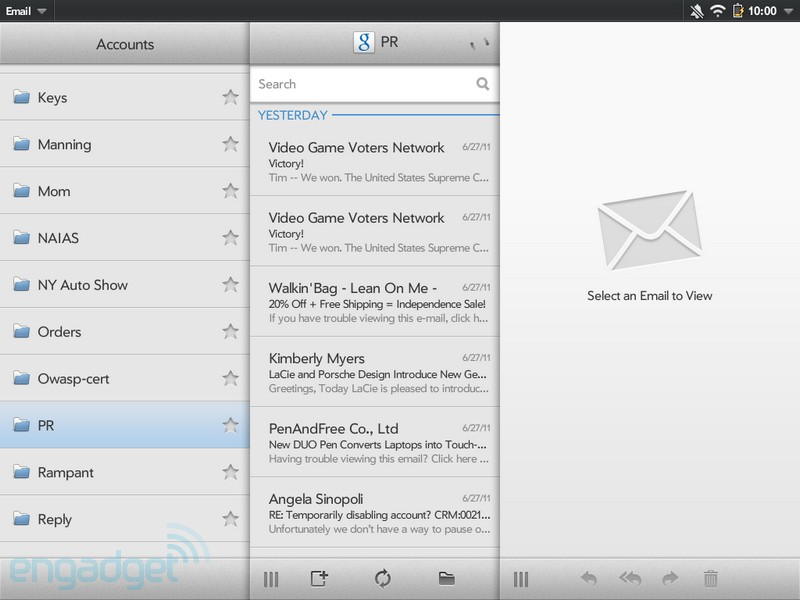
Task: Click the muted notifications bell icon
Action: pyautogui.click(x=696, y=11)
